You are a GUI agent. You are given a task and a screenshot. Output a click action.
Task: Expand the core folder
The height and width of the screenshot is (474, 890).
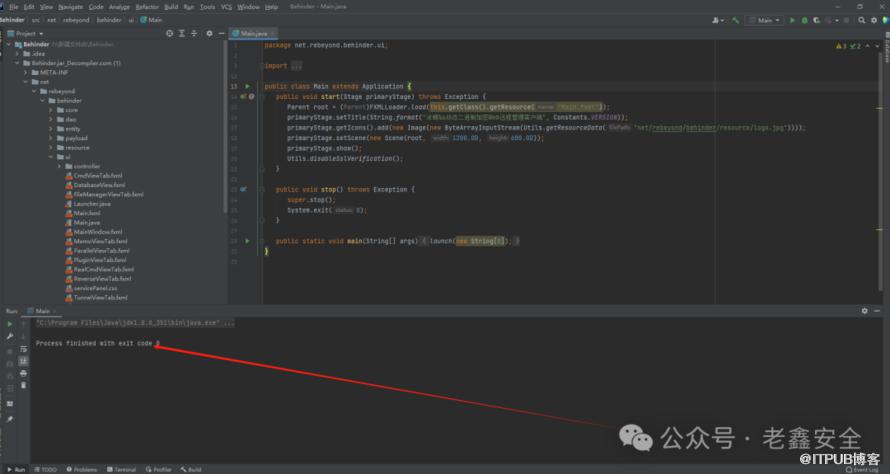coord(50,110)
